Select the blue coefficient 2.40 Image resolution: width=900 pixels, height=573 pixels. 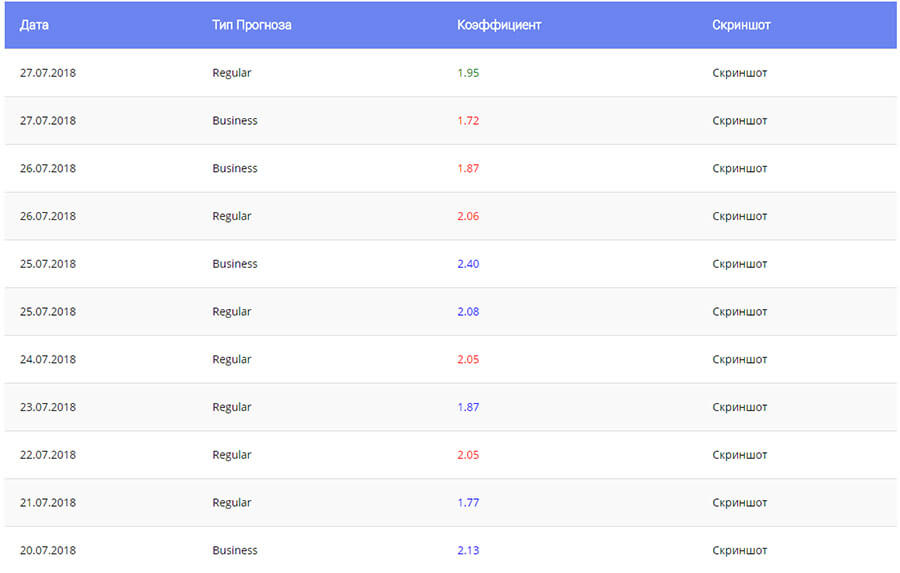468,264
